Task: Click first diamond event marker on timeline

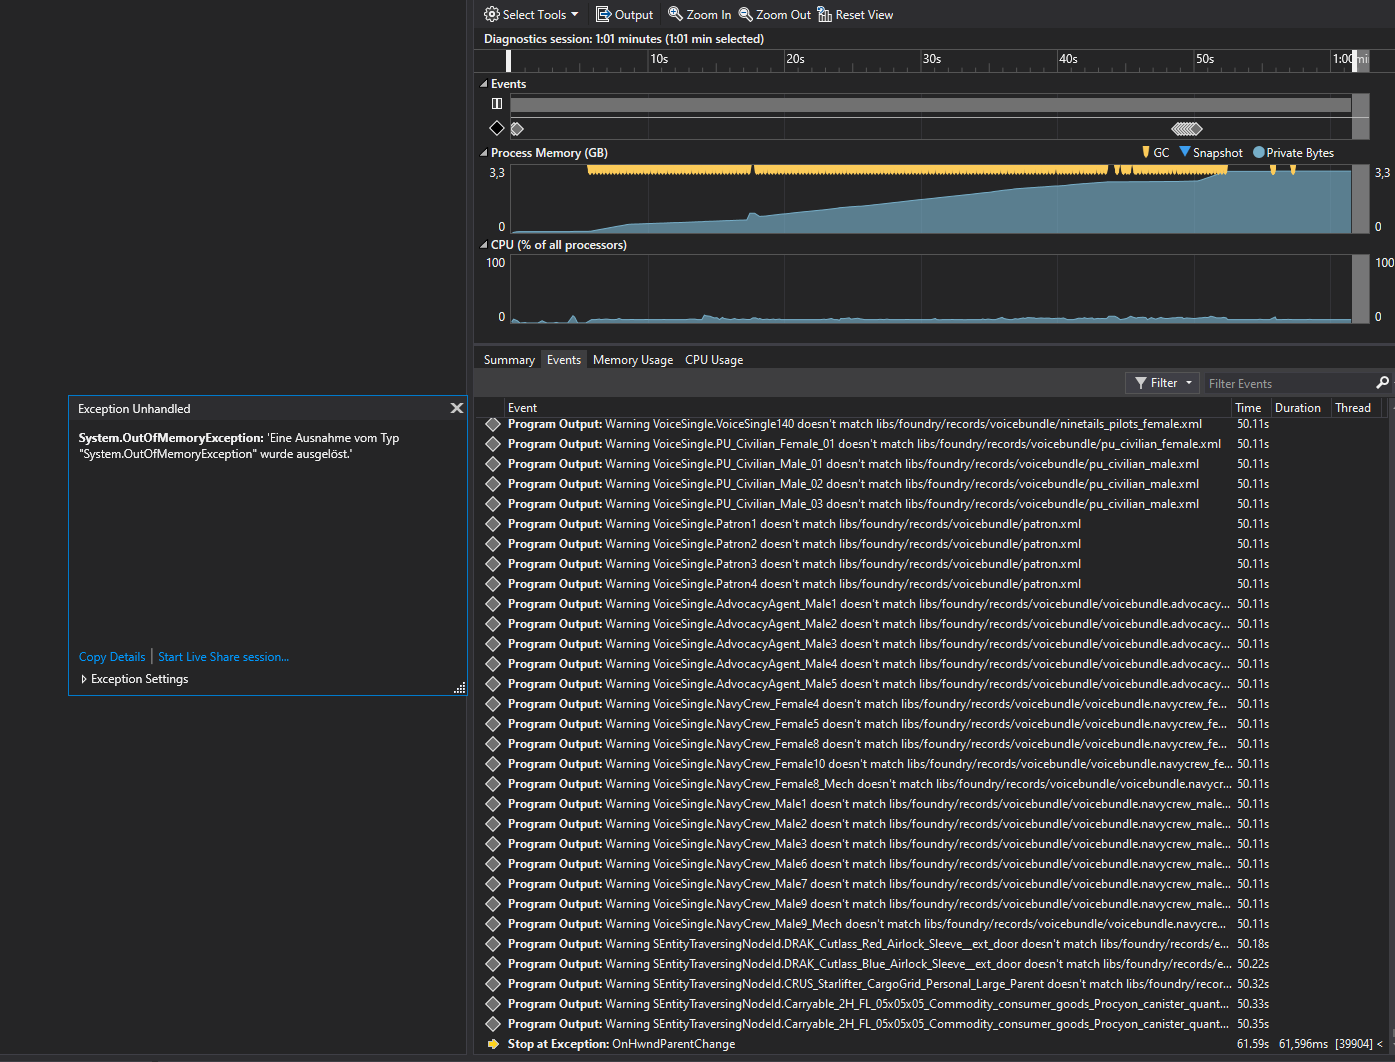Action: pos(517,128)
